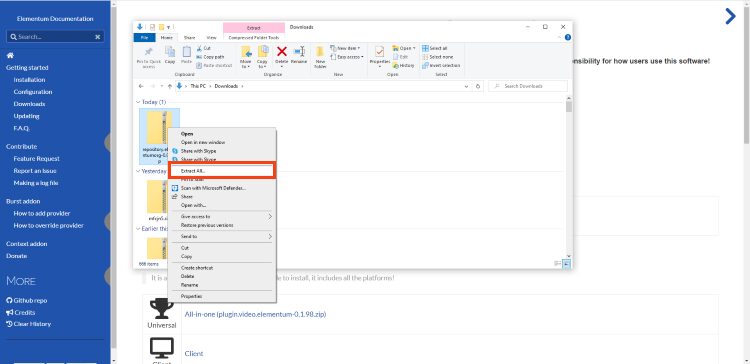Open the Easy access dropdown
The width and height of the screenshot is (750, 364).
347,57
